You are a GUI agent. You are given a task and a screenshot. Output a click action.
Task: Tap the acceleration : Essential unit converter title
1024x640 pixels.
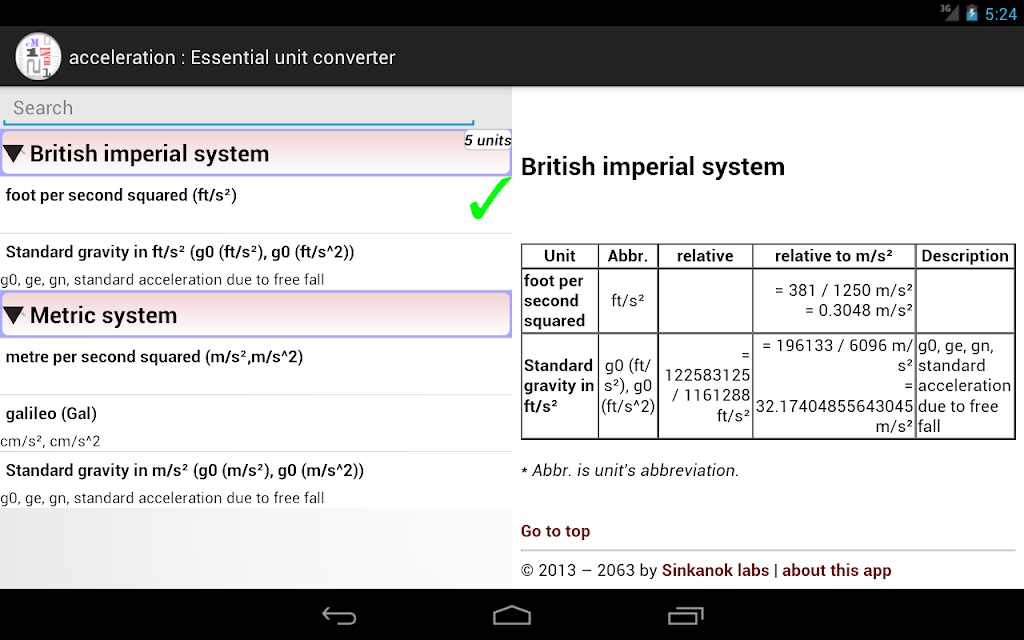[232, 57]
